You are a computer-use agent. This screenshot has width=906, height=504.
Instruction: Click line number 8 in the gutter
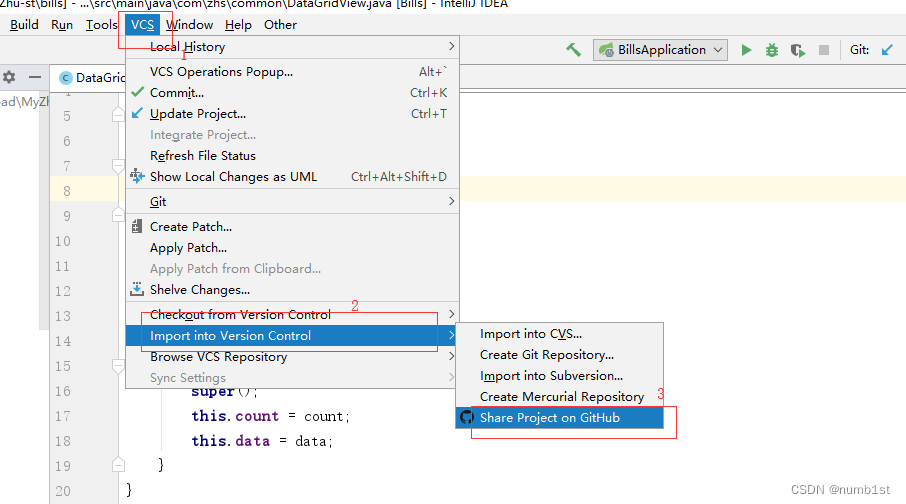67,191
